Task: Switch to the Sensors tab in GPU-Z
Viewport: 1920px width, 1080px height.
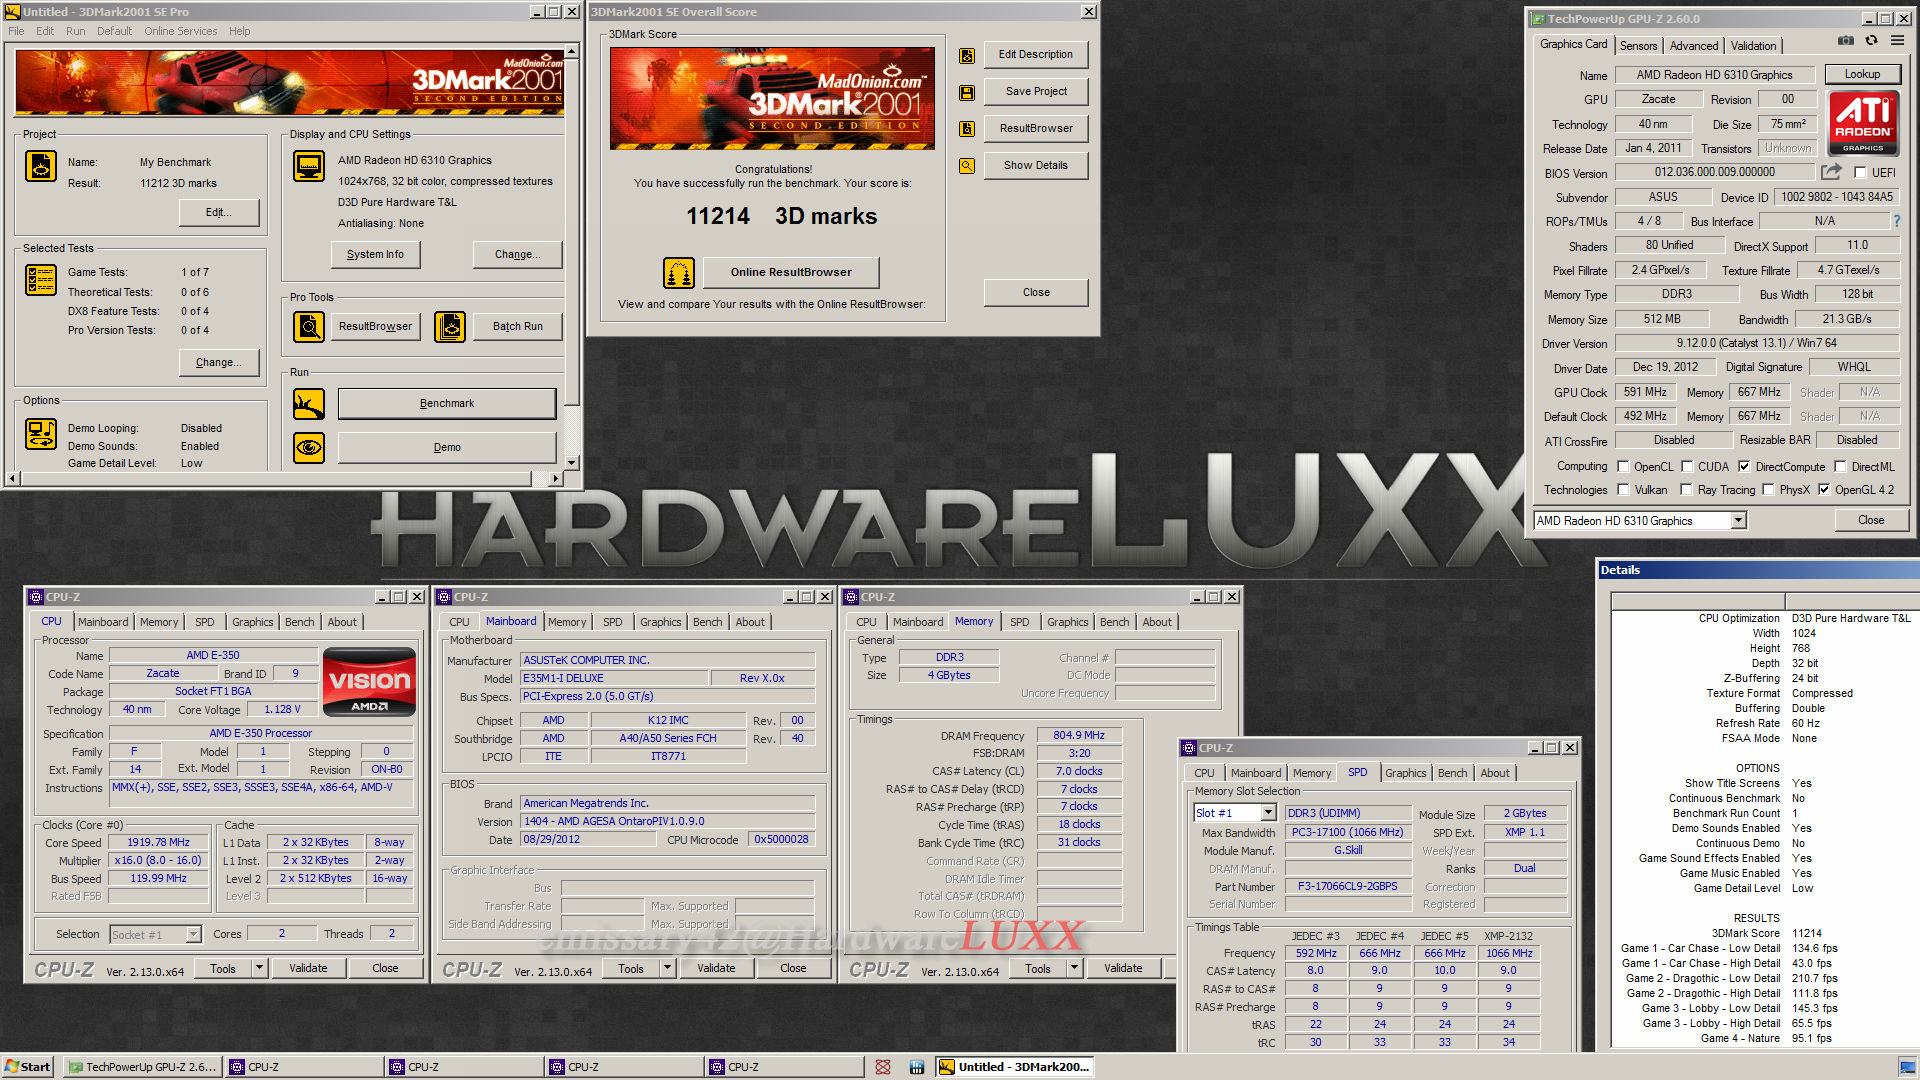Action: point(1638,46)
